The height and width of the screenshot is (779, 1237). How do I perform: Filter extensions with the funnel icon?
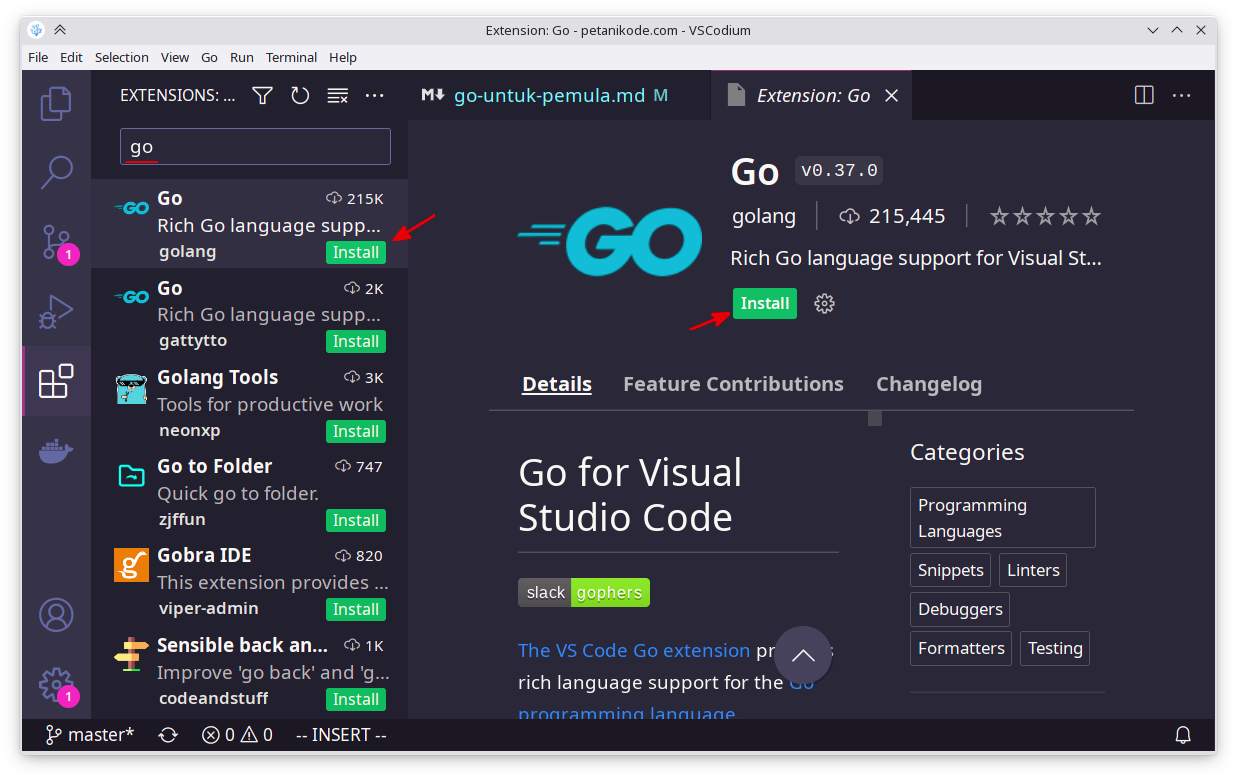(x=262, y=96)
